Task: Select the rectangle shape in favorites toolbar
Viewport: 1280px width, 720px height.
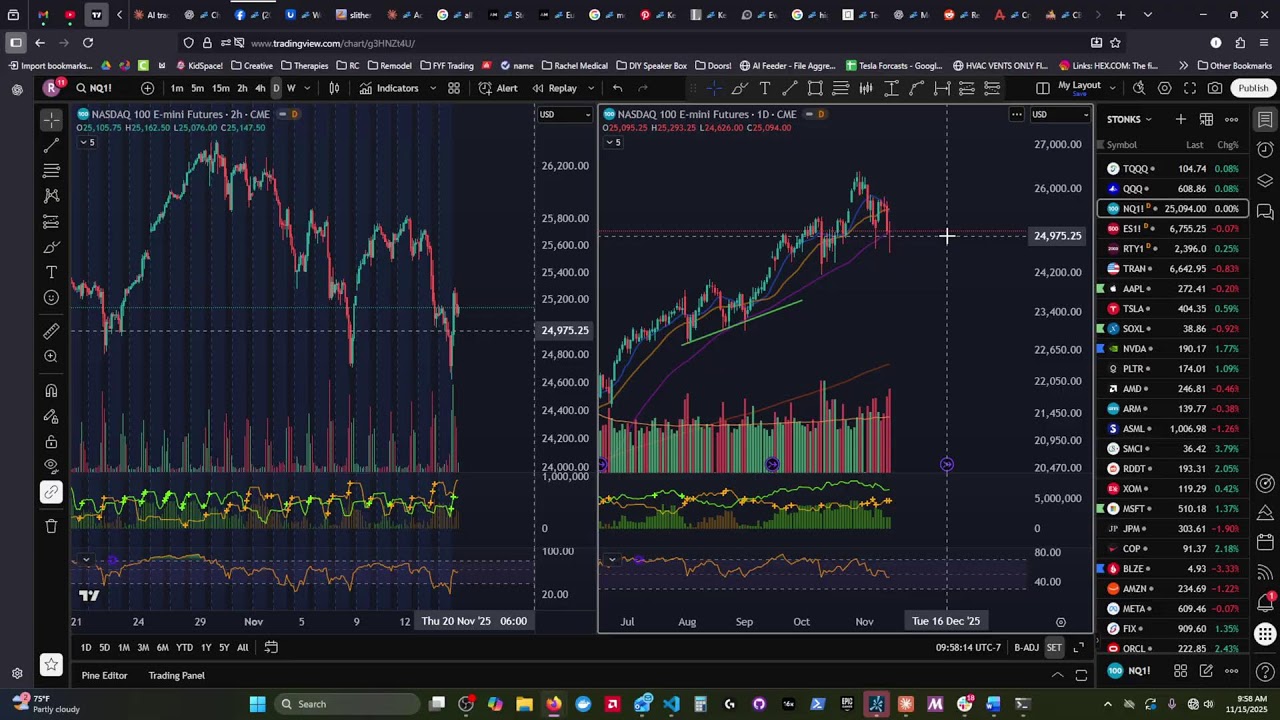Action: (815, 88)
